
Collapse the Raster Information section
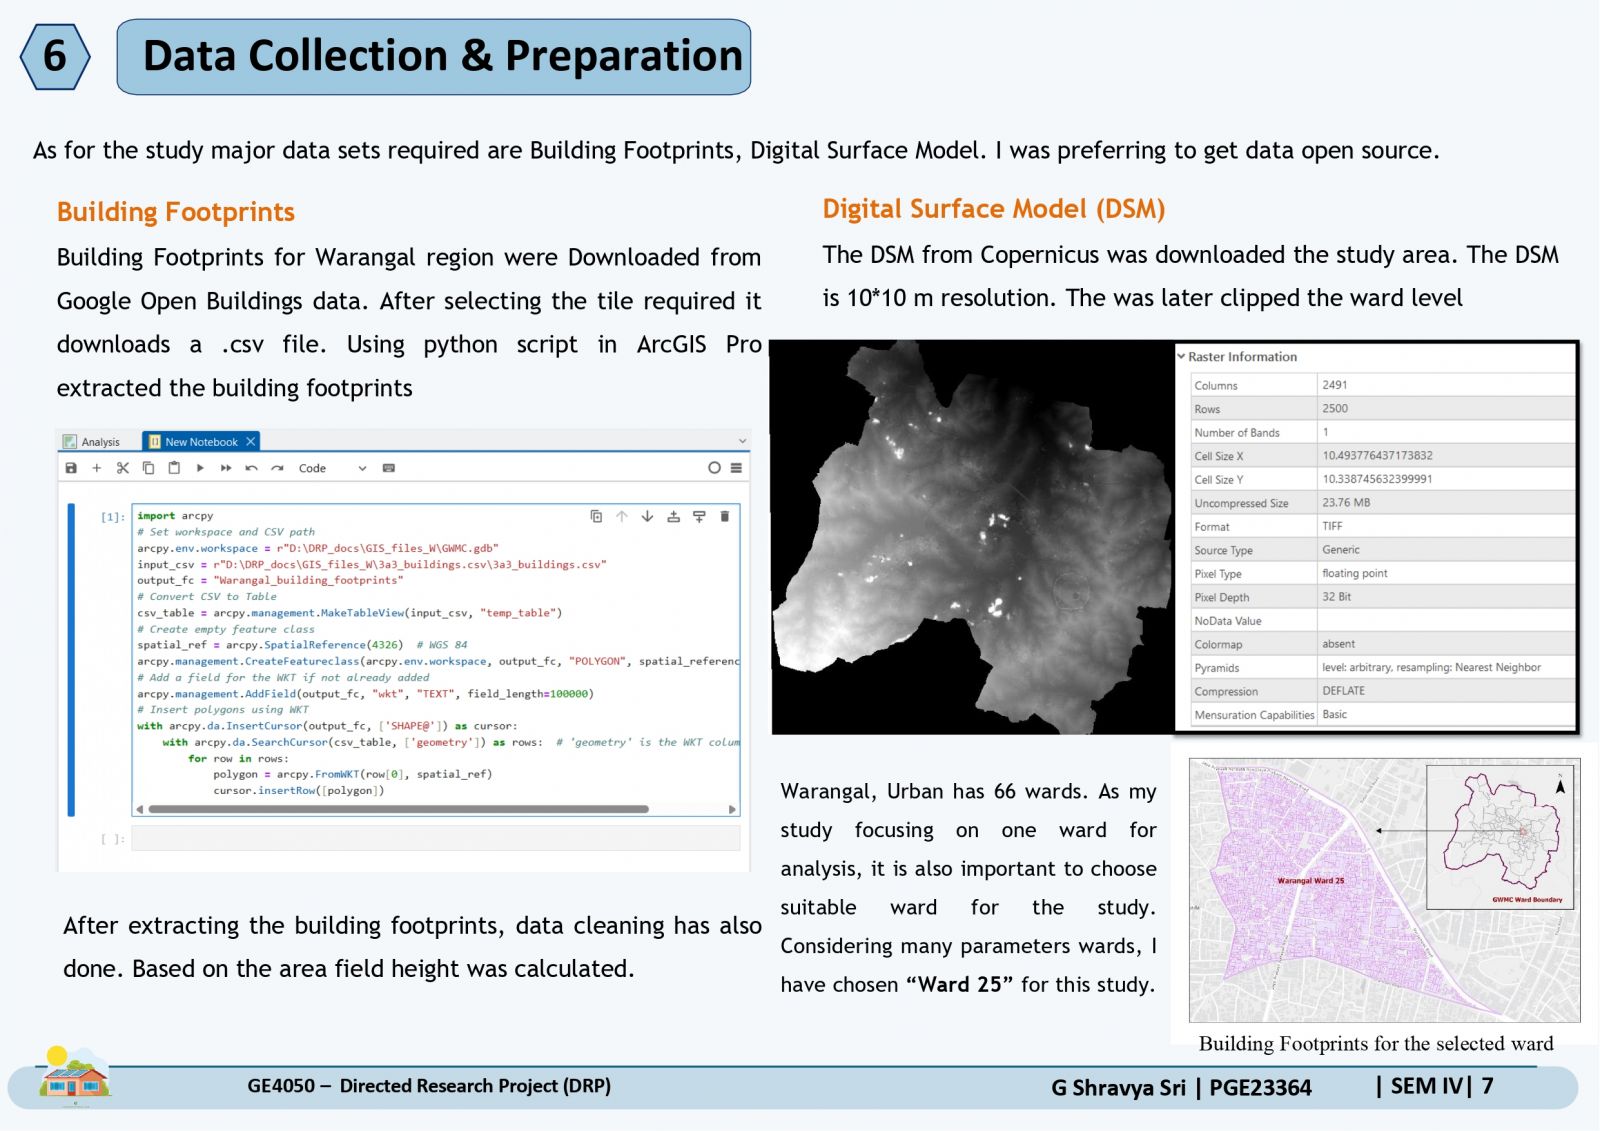(1181, 356)
